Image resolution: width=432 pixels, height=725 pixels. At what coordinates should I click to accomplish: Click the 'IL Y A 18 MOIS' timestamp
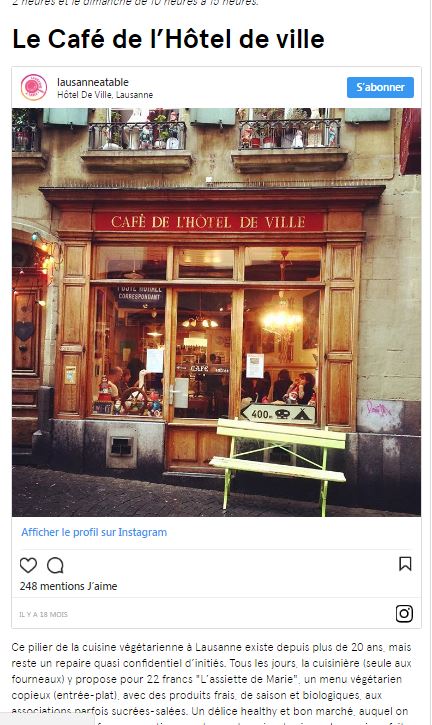pyautogui.click(x=43, y=614)
